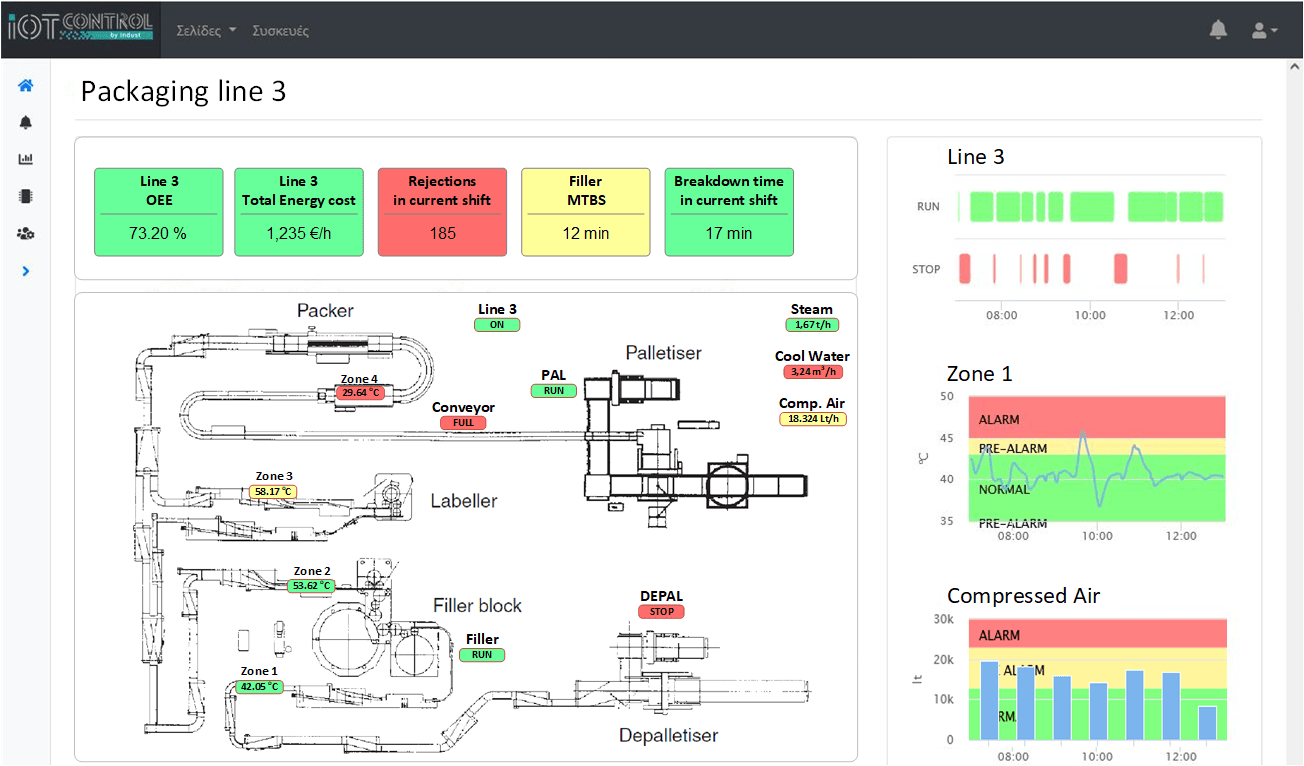
Task: Click the Conveyor FULL status badge
Action: point(463,423)
